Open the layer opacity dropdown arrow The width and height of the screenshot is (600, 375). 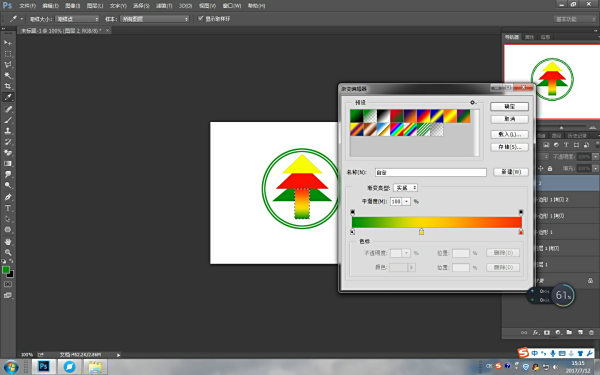[595, 157]
